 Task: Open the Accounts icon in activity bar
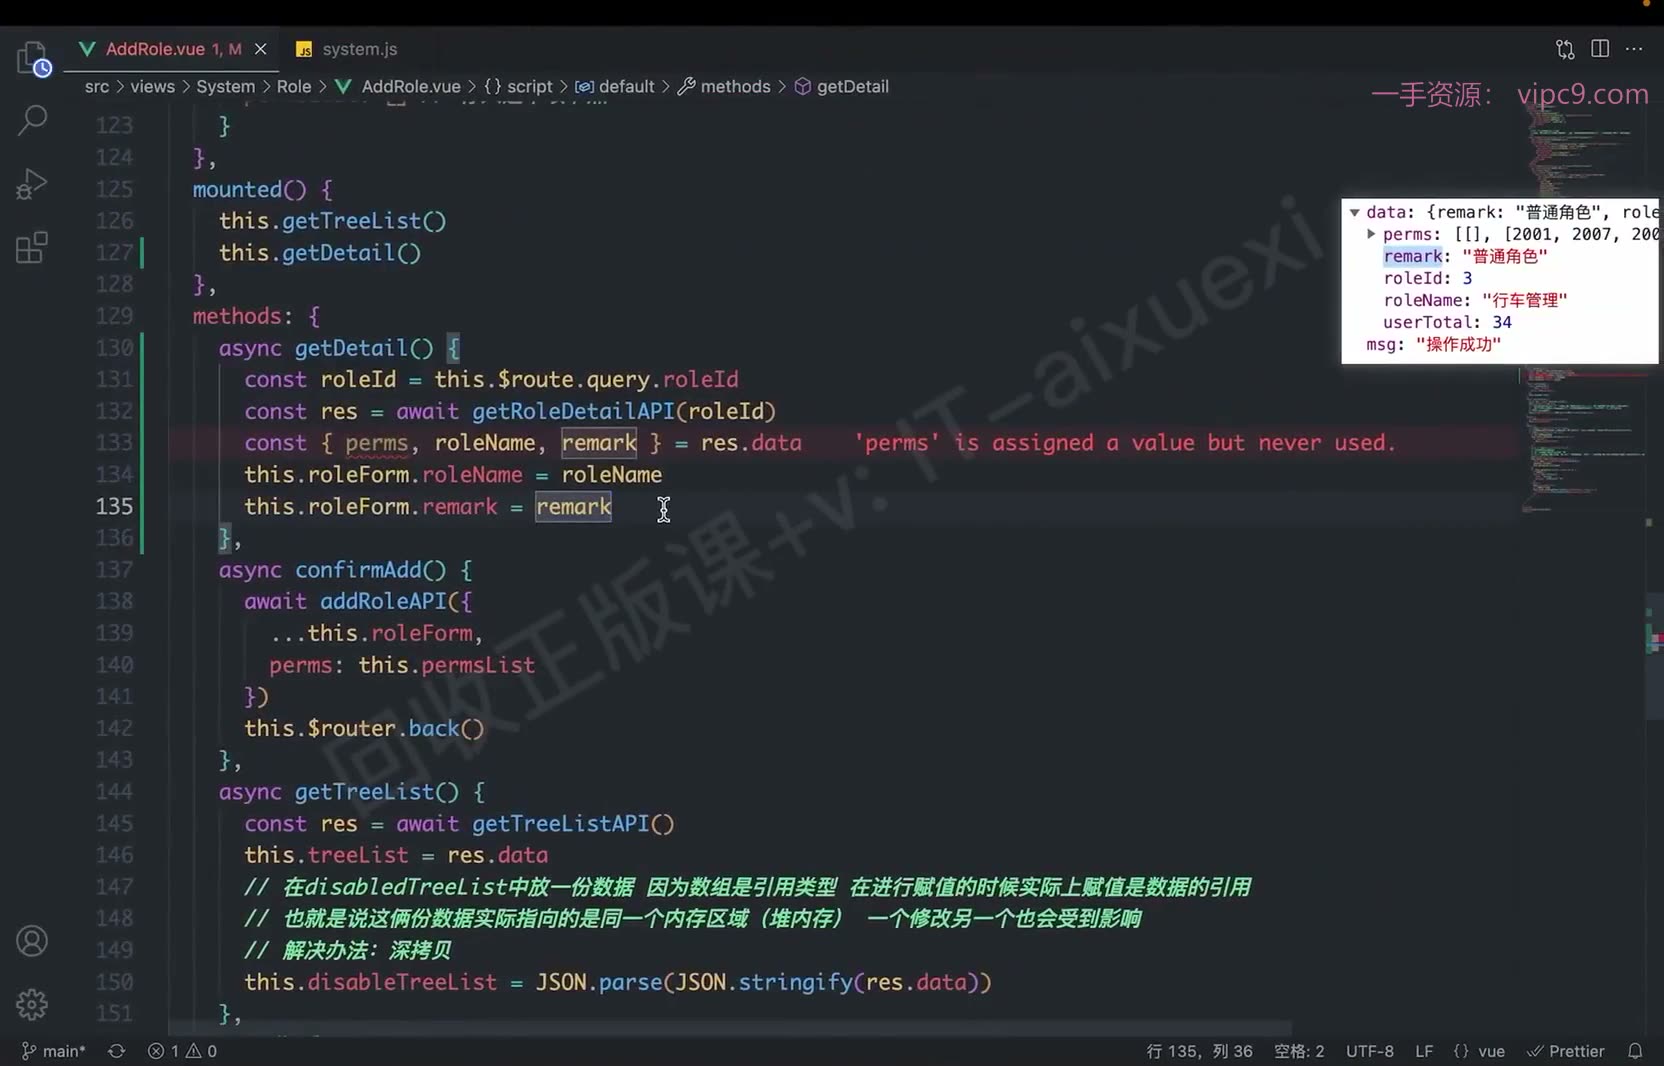32,941
